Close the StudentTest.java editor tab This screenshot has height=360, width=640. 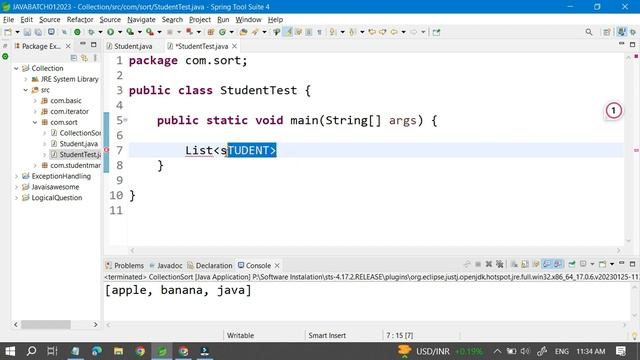(x=234, y=46)
